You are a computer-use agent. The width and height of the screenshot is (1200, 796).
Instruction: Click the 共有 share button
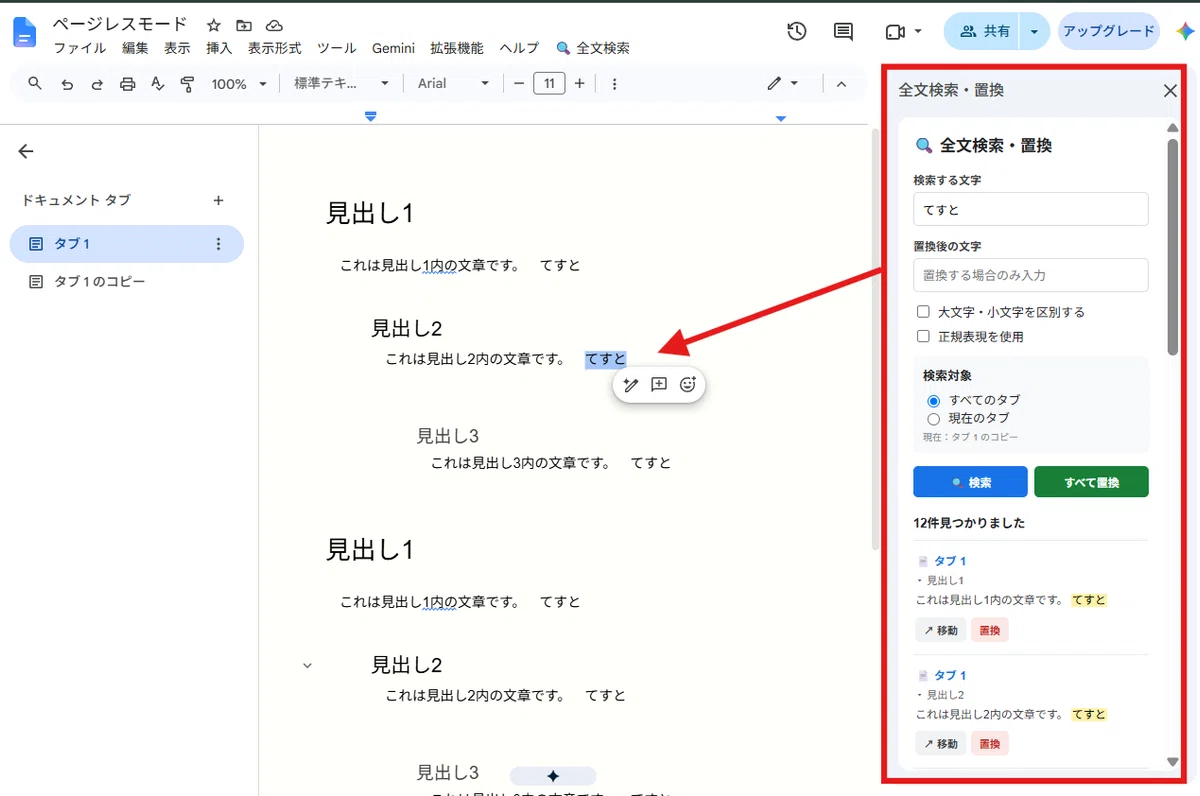pos(984,32)
